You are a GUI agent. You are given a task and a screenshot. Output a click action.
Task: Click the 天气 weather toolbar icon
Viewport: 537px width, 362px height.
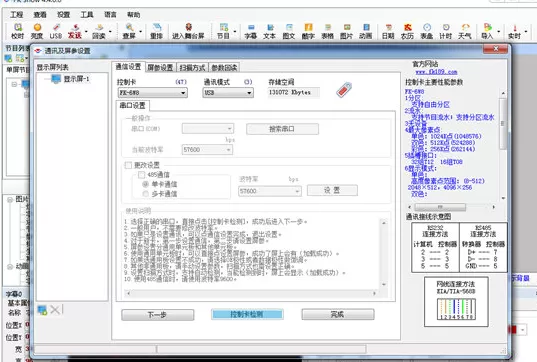click(465, 31)
